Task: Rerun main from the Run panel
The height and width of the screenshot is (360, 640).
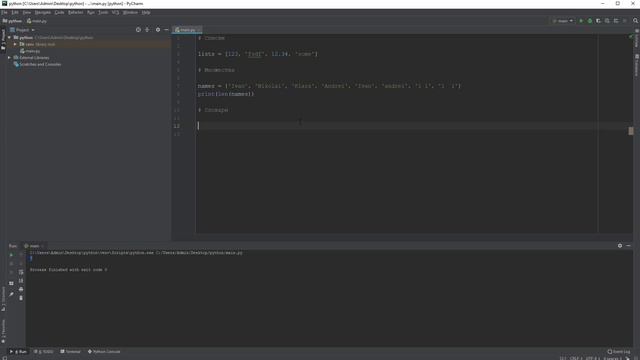Action: (11, 255)
